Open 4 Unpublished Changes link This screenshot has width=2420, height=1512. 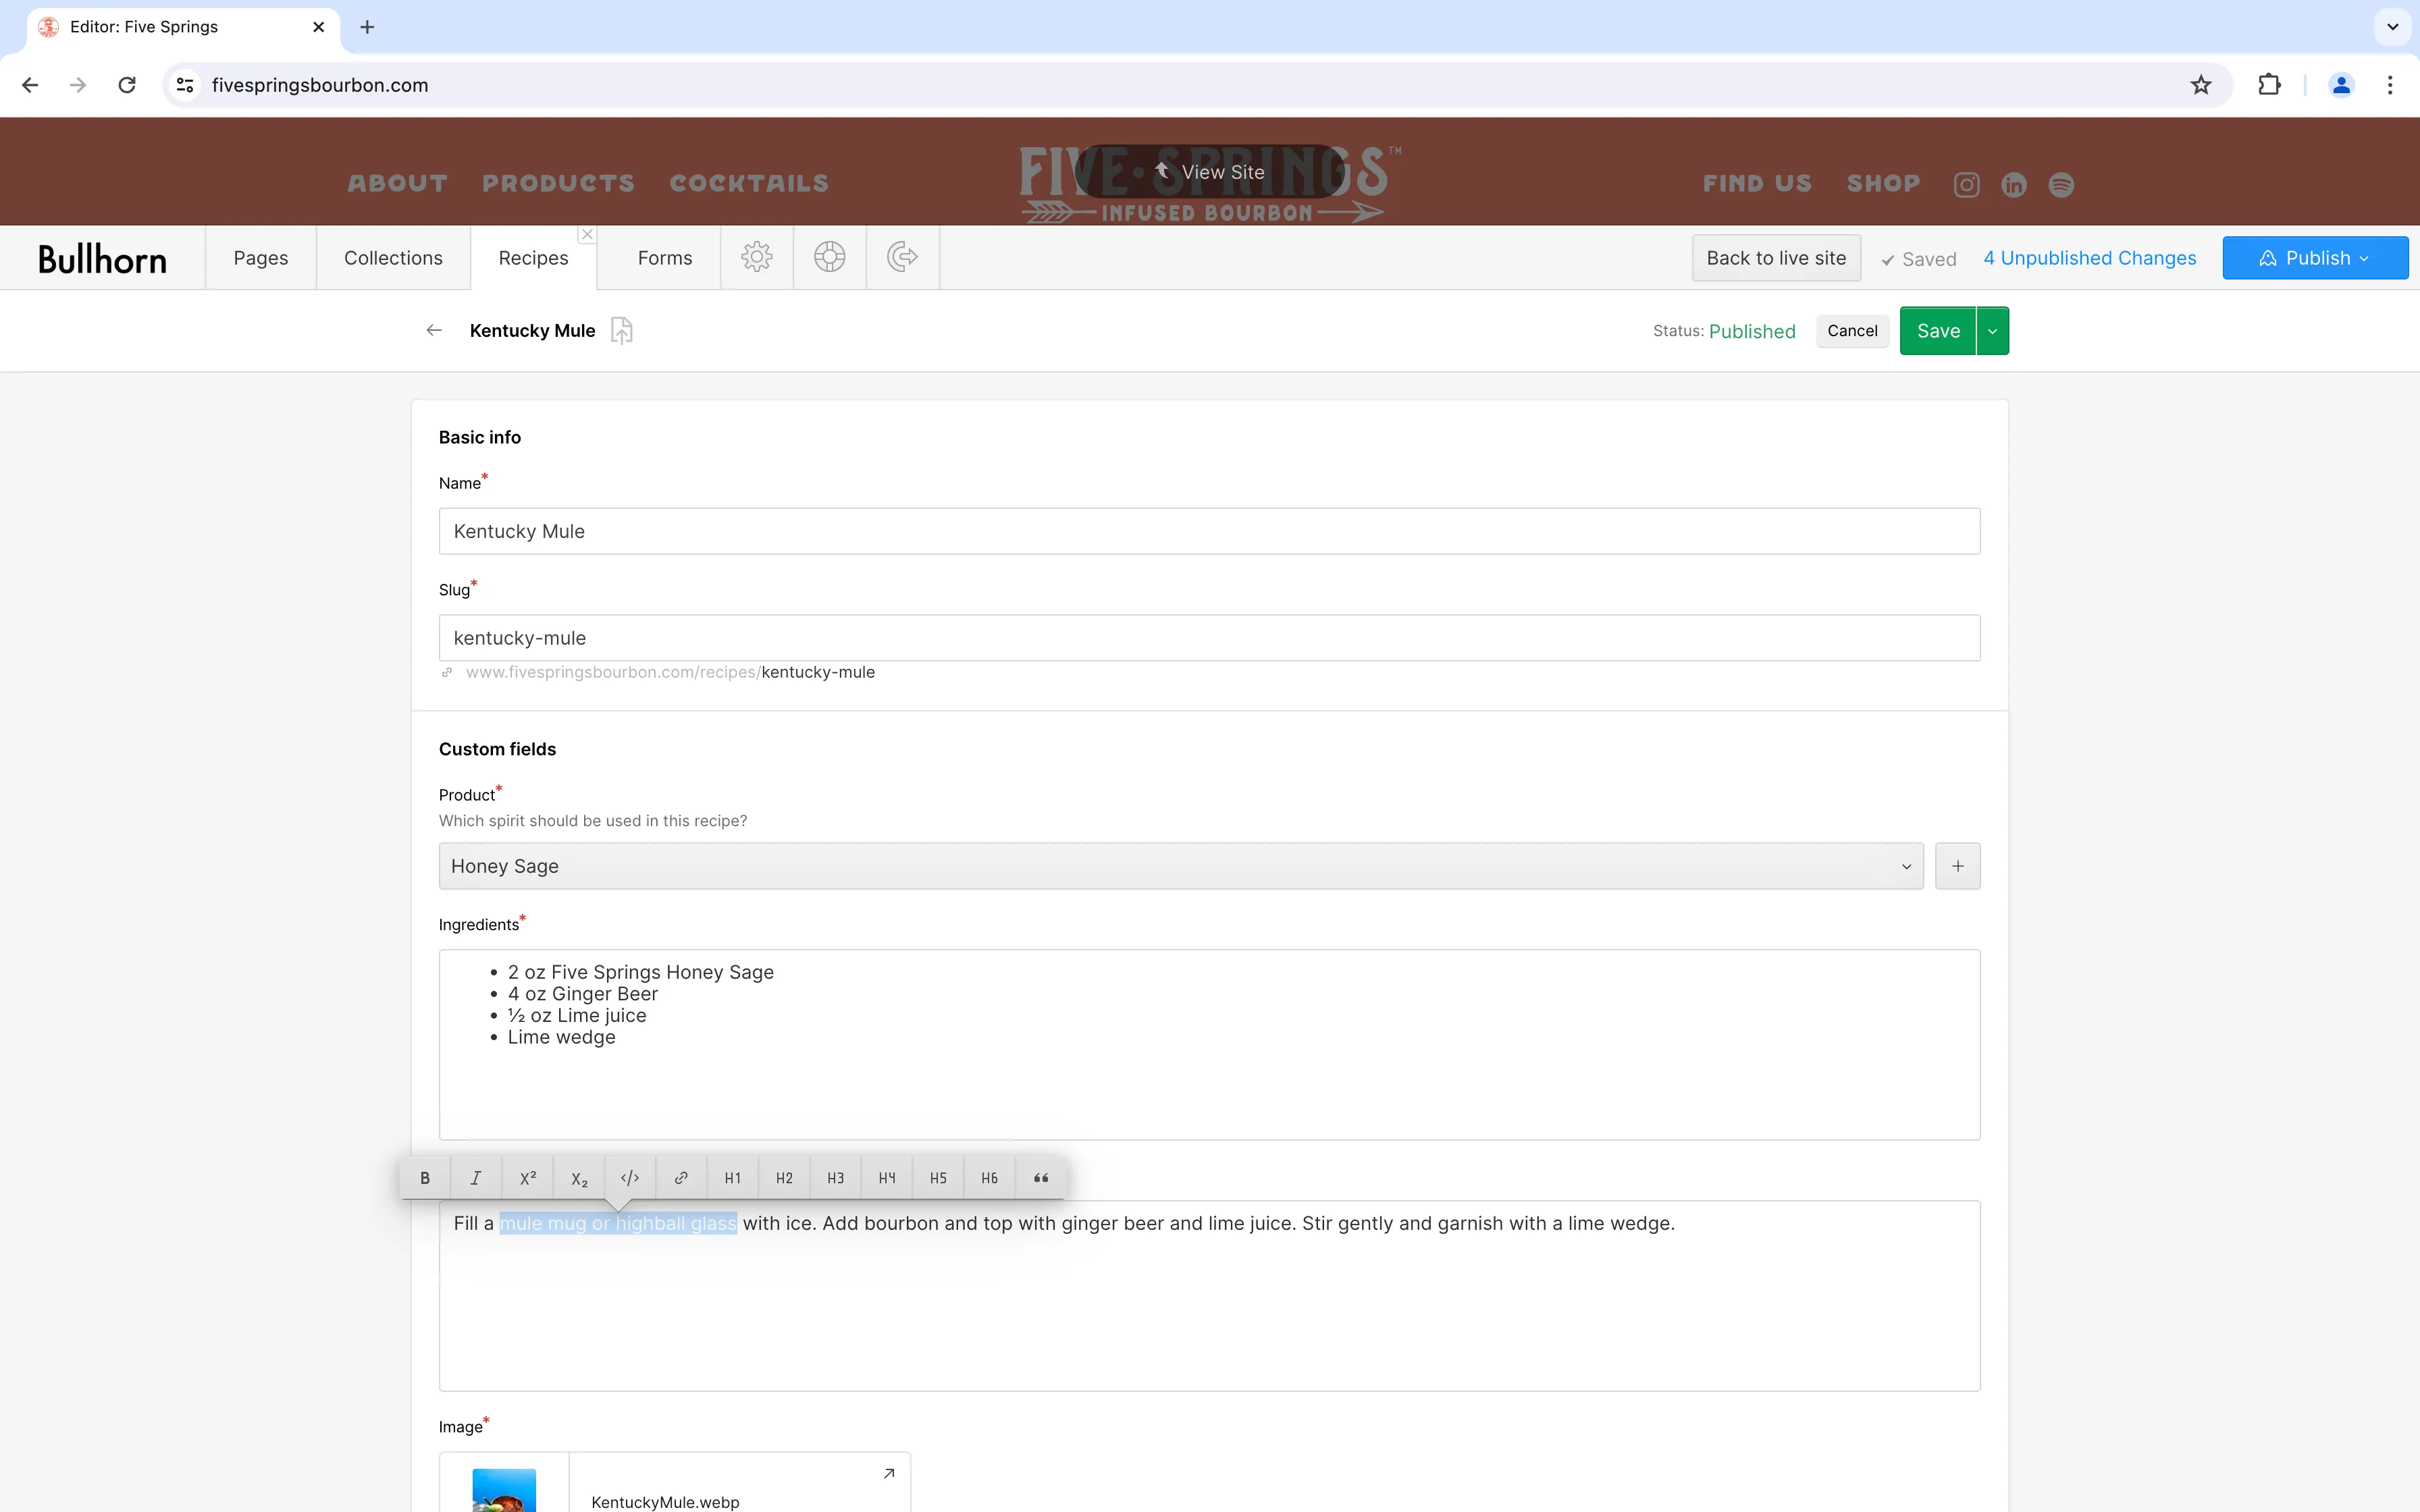[x=2089, y=258]
